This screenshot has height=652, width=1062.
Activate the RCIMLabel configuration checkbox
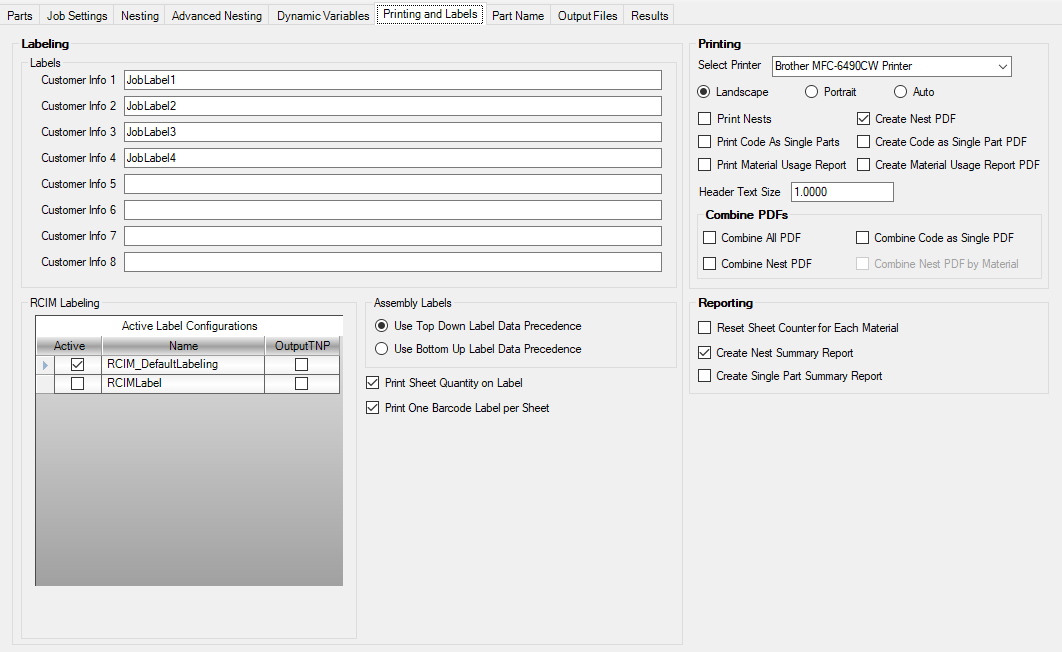pyautogui.click(x=77, y=383)
